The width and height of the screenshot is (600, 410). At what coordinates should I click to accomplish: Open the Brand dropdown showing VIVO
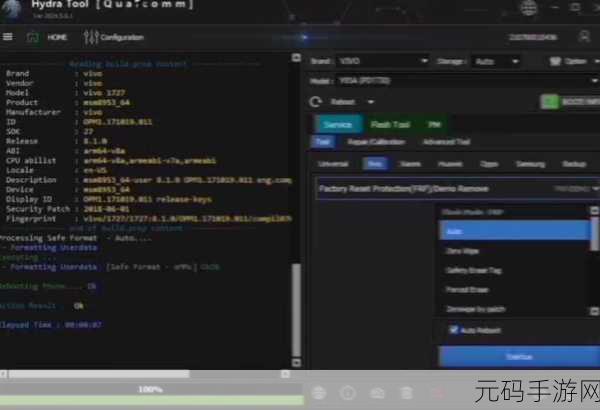coord(382,61)
